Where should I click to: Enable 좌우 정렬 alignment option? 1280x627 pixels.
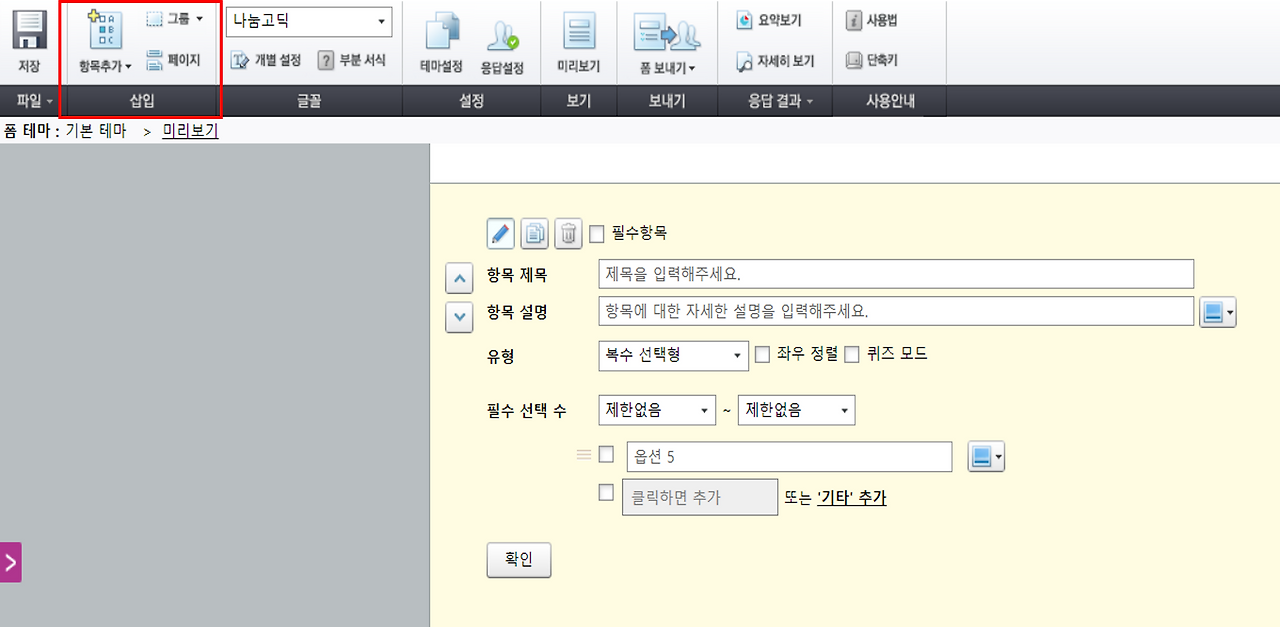coord(761,354)
